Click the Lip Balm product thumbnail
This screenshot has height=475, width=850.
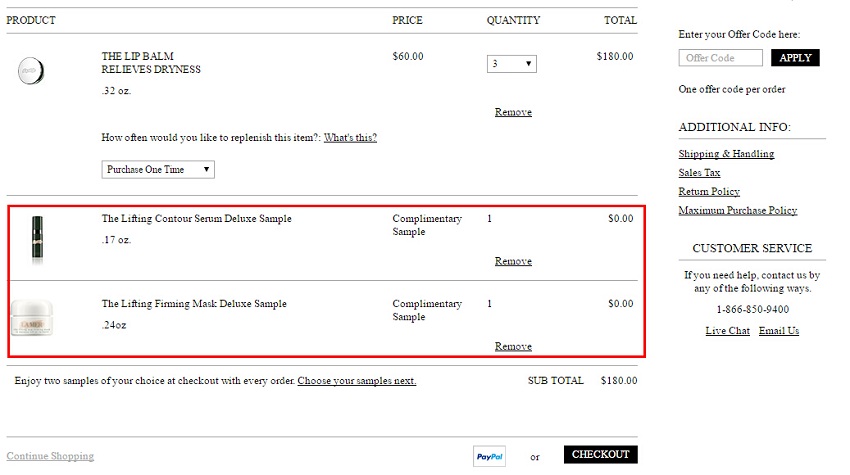point(31,71)
